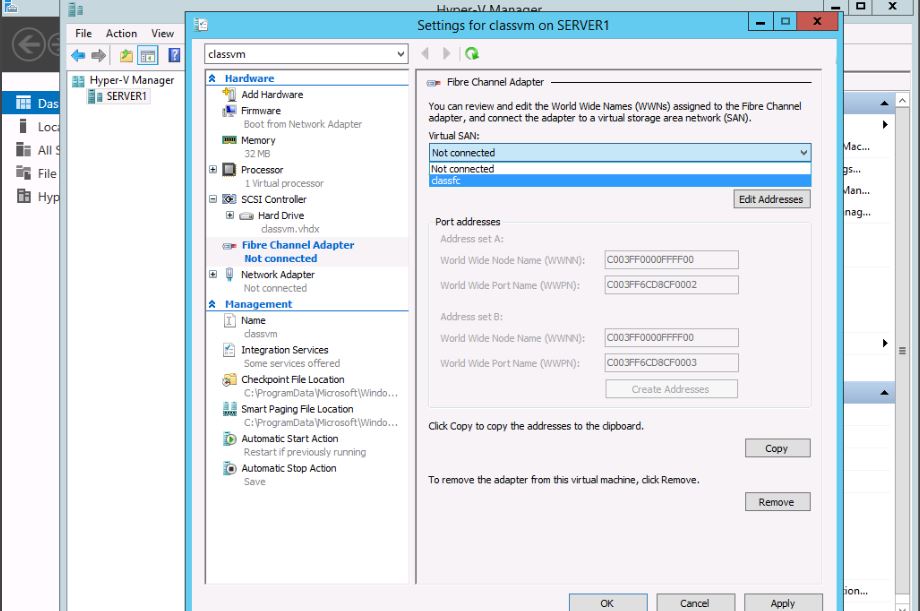The height and width of the screenshot is (611, 920).
Task: Click the blue help icon in the Hyper-V toolbar
Action: pyautogui.click(x=175, y=55)
